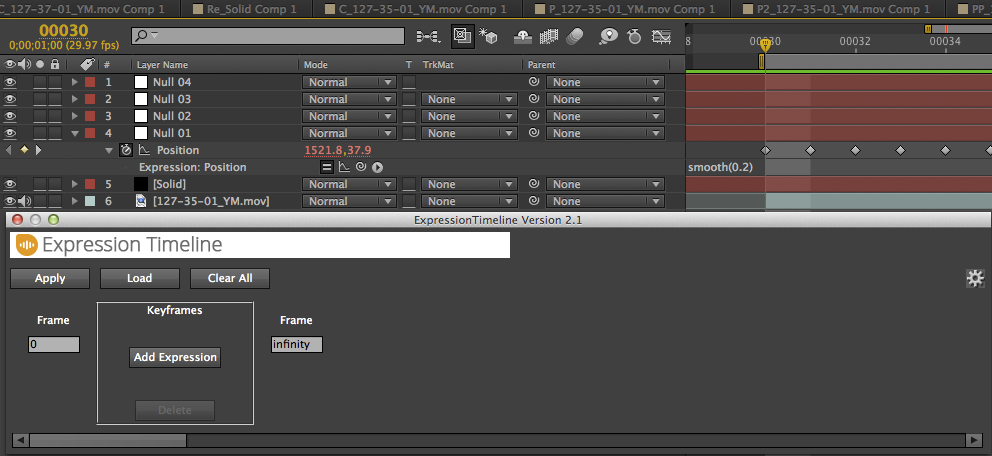
Task: Click the expression pick whip spiral icon
Action: pyautogui.click(x=361, y=167)
